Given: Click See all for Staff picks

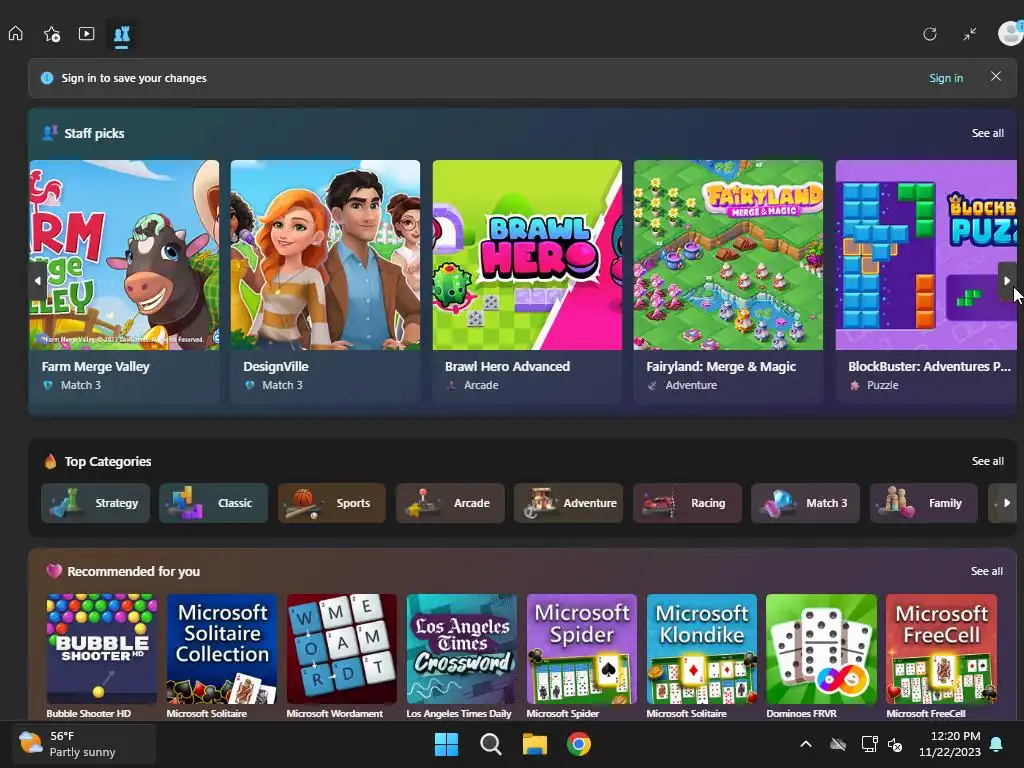Looking at the screenshot, I should tap(987, 133).
